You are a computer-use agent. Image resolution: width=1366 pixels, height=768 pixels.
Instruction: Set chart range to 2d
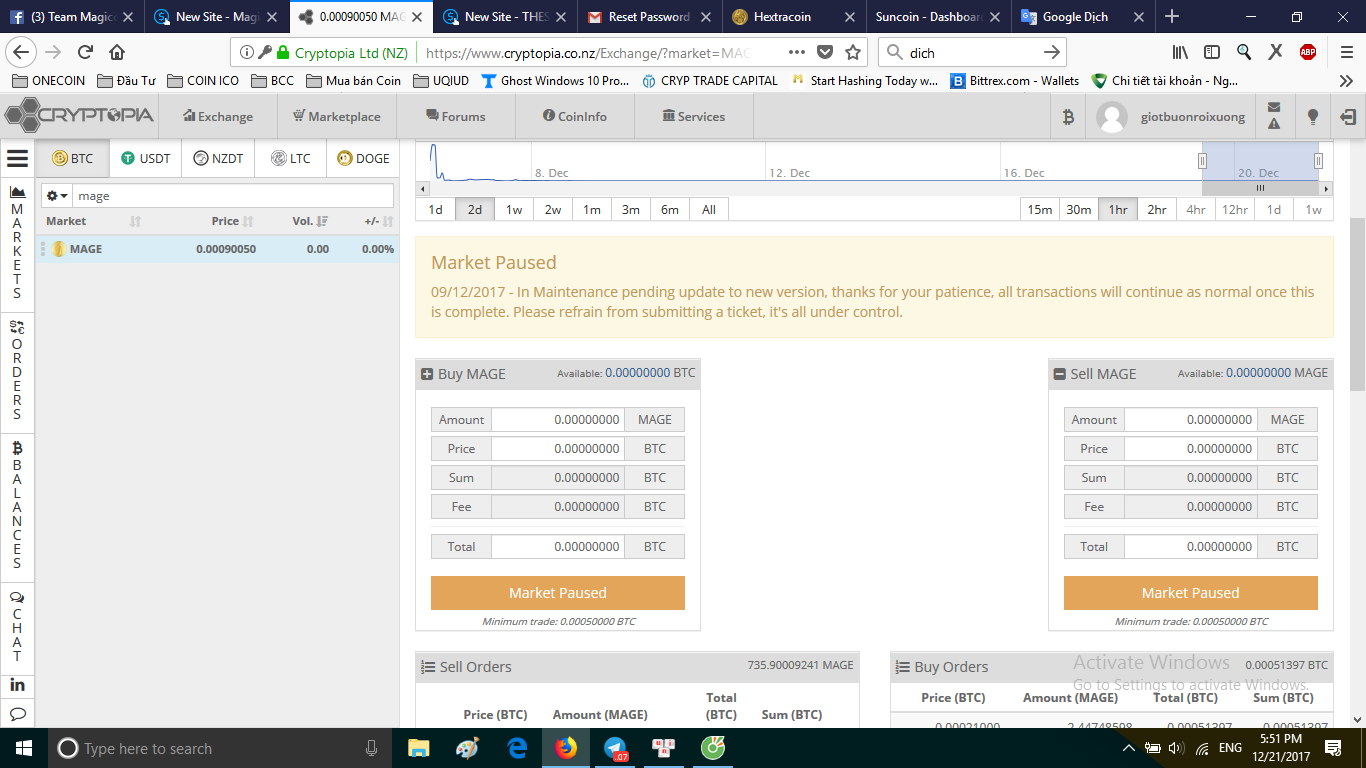click(475, 209)
